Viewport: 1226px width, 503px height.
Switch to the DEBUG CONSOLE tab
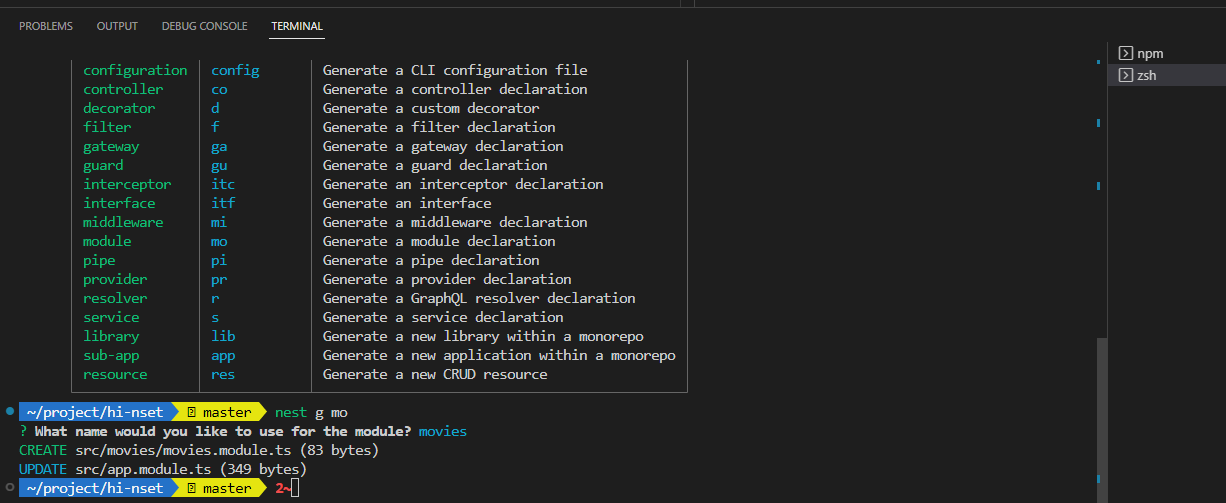[x=204, y=26]
